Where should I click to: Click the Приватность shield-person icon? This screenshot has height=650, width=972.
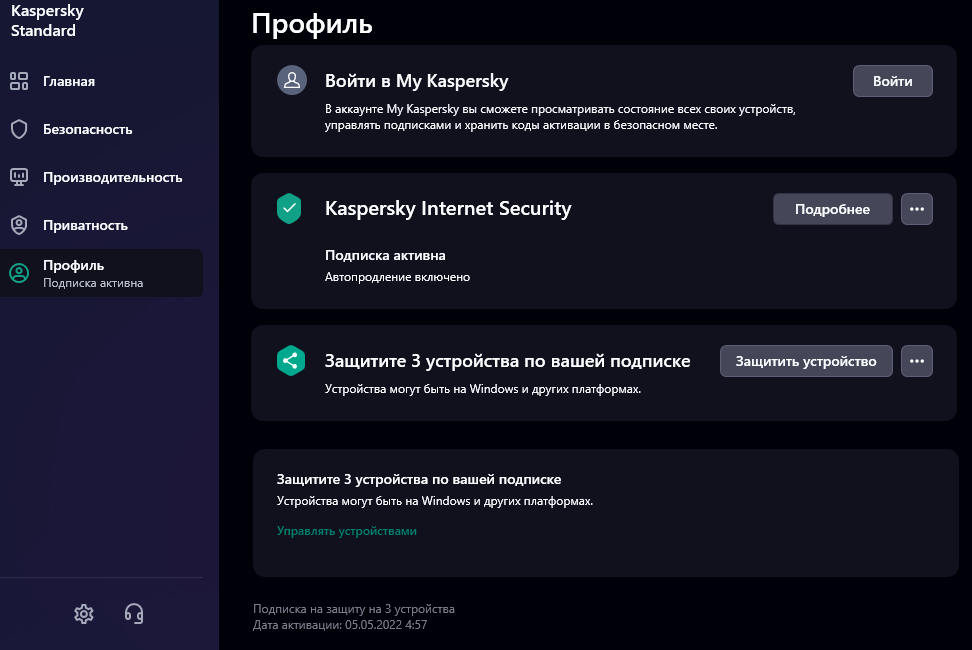coord(19,225)
